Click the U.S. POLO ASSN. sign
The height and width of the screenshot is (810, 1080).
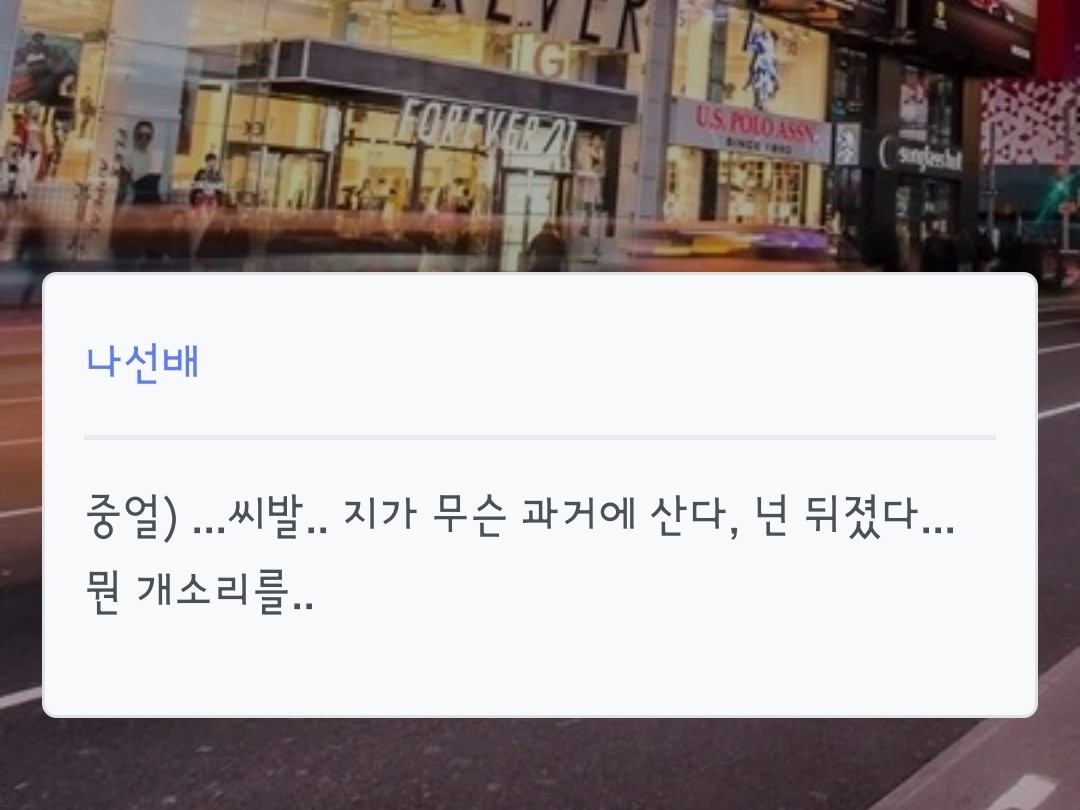[752, 127]
